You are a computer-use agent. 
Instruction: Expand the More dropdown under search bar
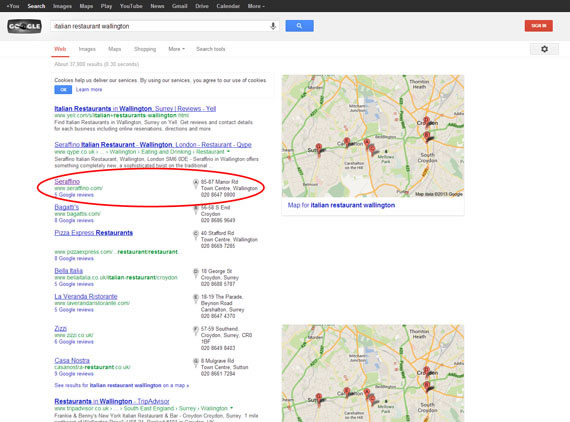[x=176, y=49]
